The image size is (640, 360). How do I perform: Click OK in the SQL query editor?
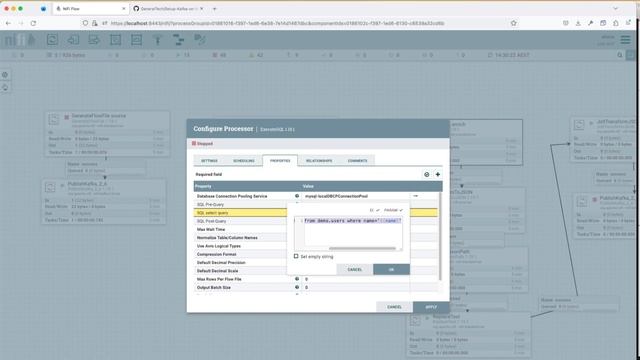click(391, 269)
